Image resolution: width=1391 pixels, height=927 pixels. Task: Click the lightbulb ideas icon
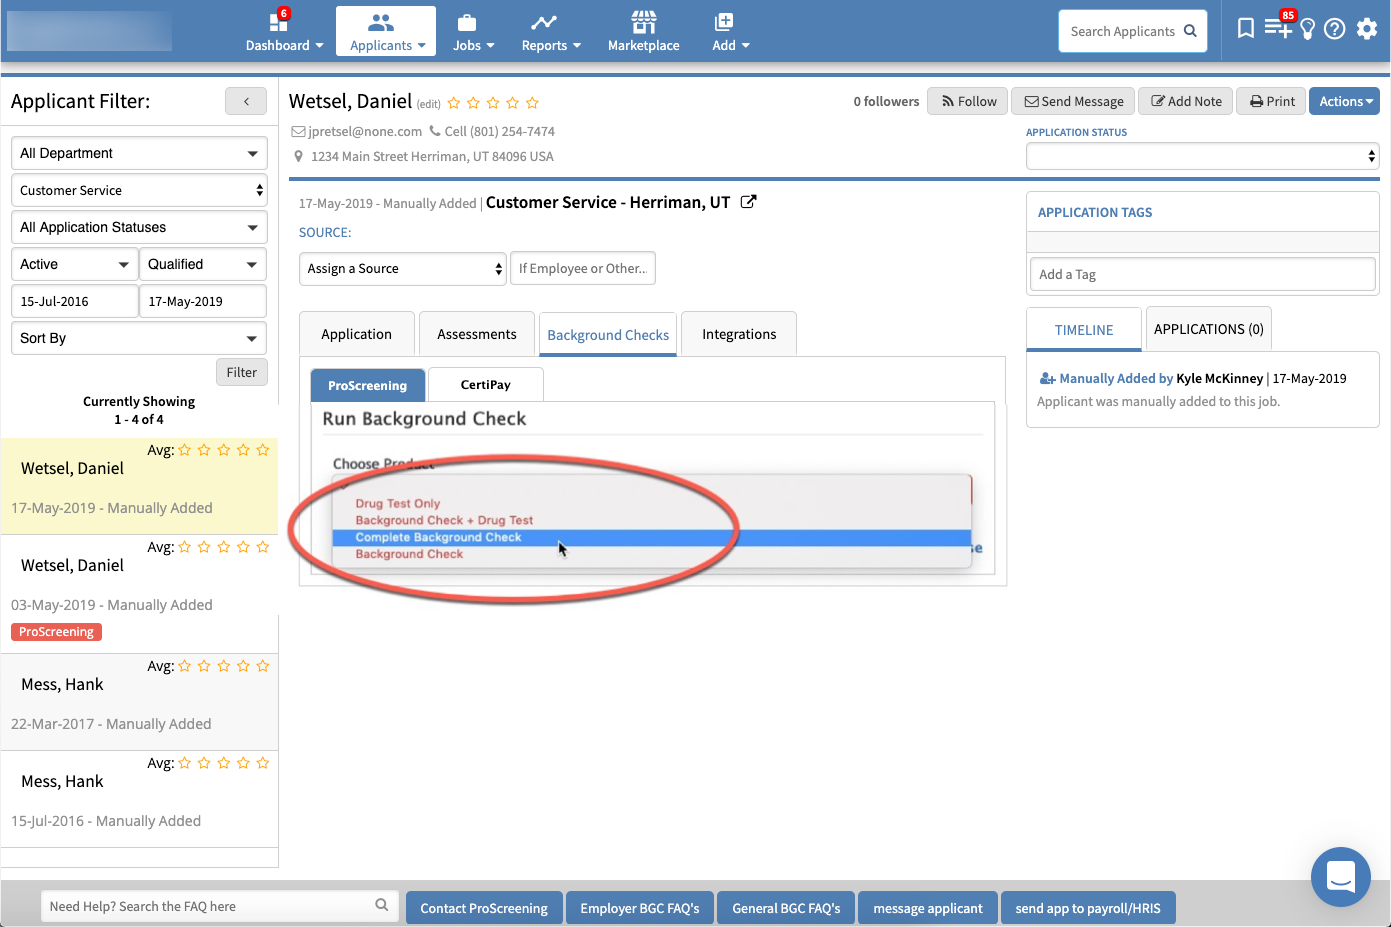coord(1307,30)
